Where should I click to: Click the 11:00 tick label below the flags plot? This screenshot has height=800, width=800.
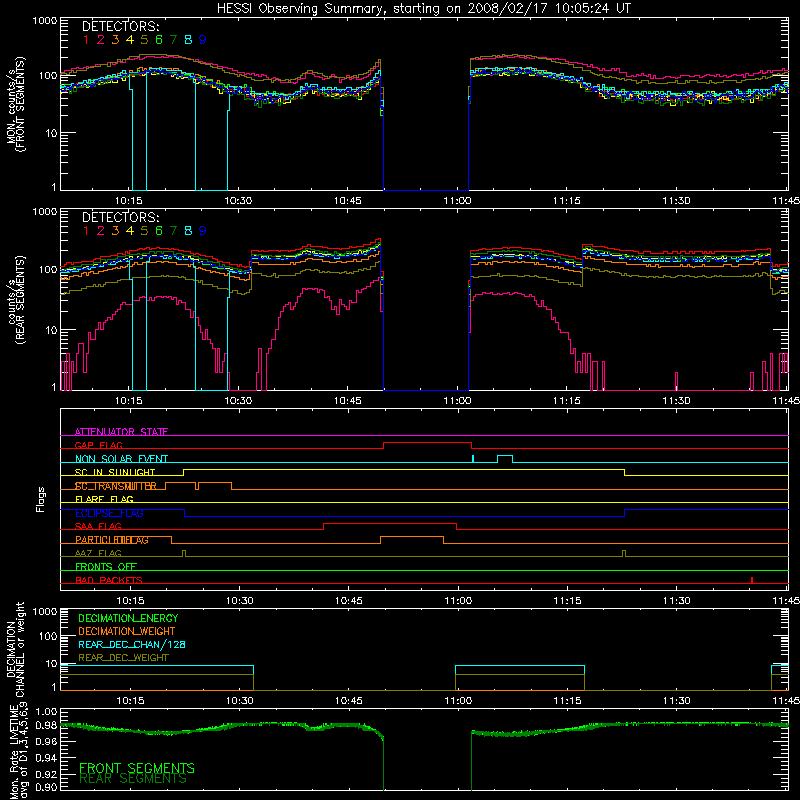(458, 601)
